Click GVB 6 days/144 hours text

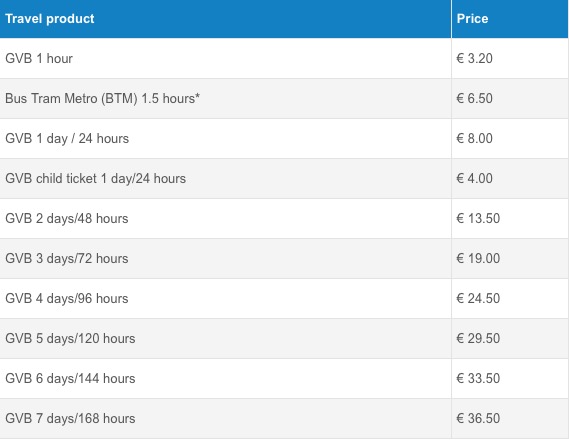[x=70, y=378]
